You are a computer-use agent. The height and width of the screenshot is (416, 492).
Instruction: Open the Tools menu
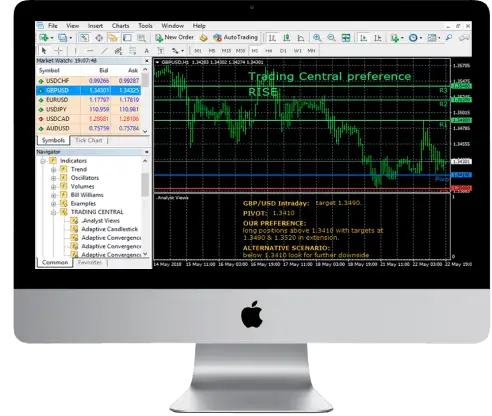coord(145,26)
